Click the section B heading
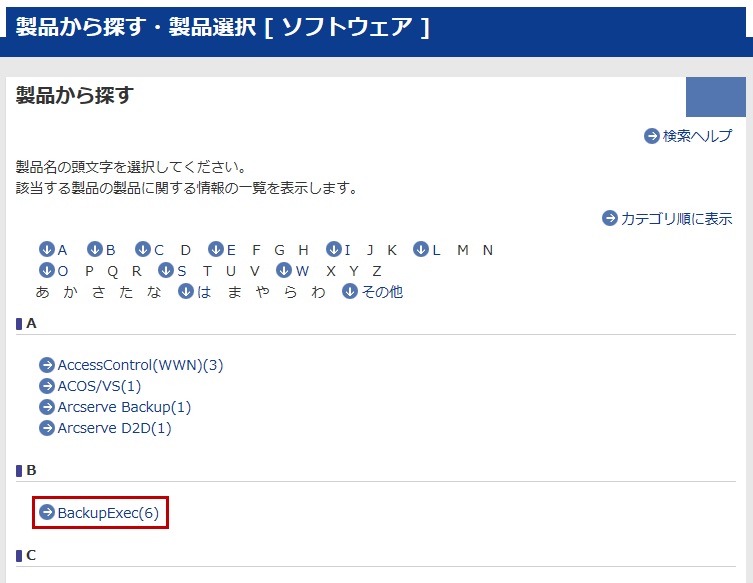The image size is (753, 583). pyautogui.click(x=32, y=470)
